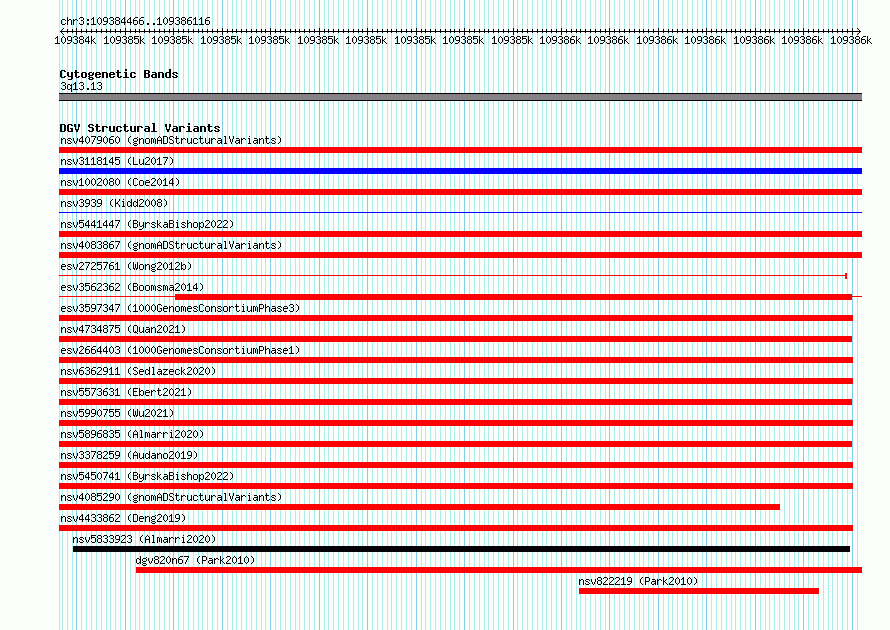The width and height of the screenshot is (890, 630).
Task: Select the red nsv1002080 Coe2014 bar
Action: (460, 192)
